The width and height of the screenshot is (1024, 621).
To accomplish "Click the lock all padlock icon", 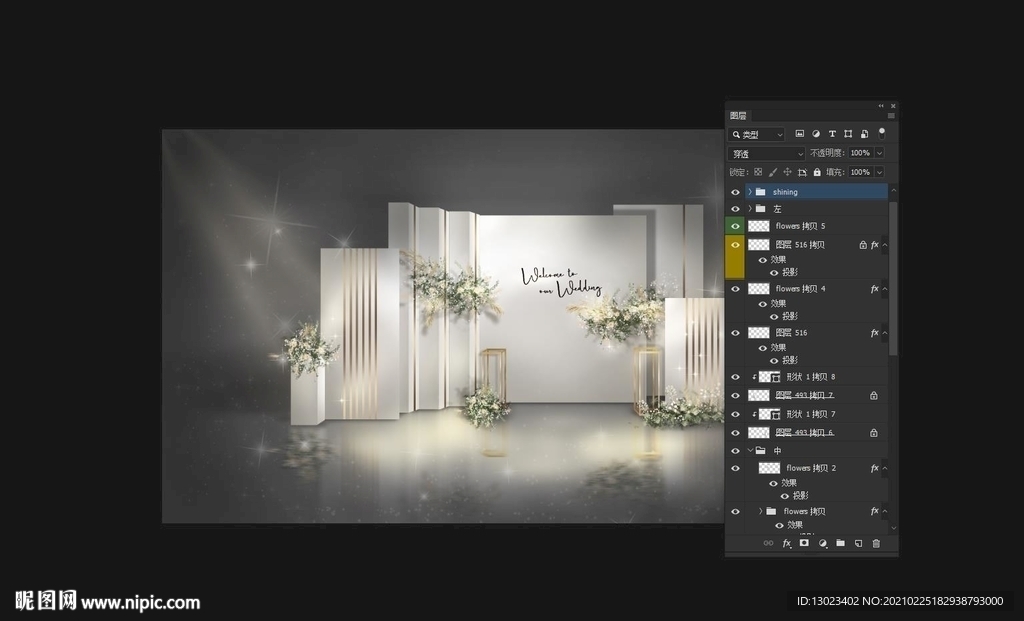I will pos(817,172).
